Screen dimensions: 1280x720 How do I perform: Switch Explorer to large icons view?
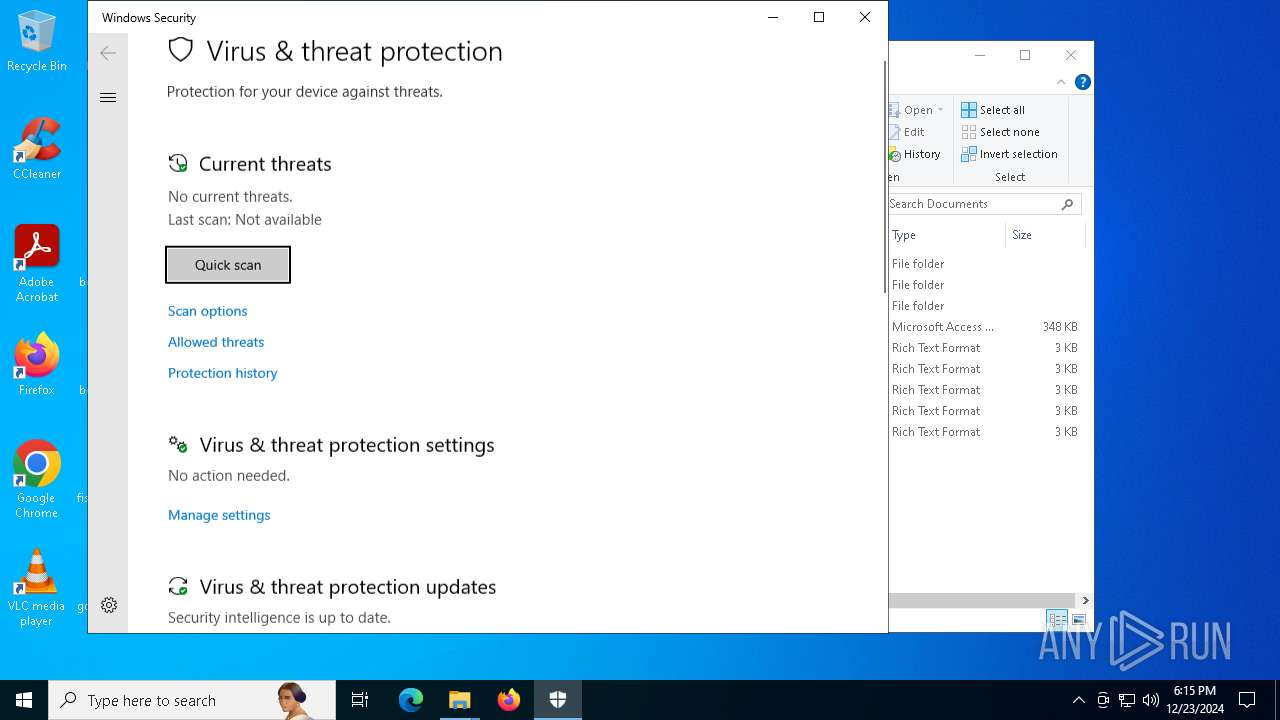coord(1079,620)
